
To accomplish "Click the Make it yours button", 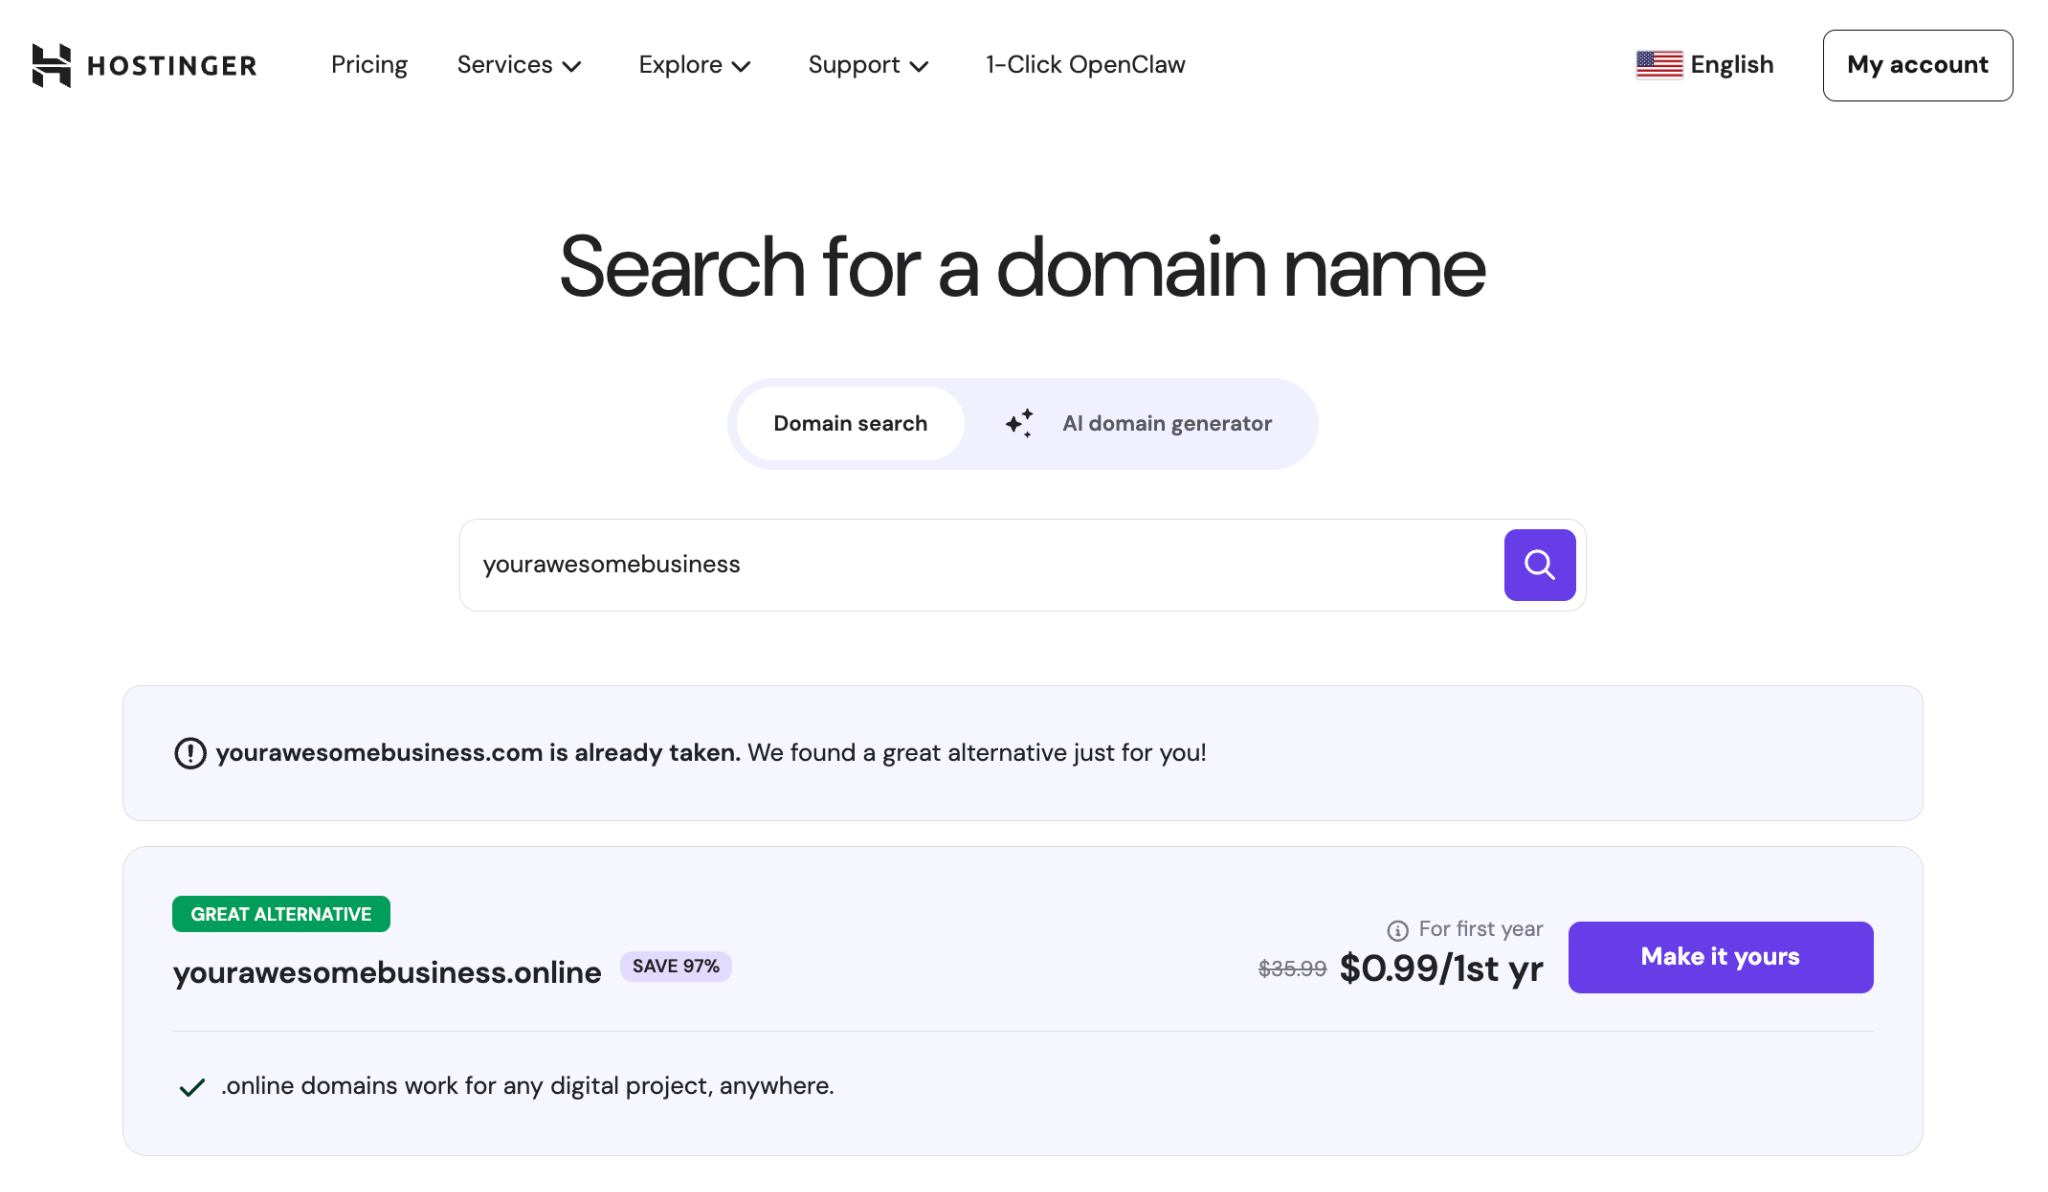I will [1720, 957].
